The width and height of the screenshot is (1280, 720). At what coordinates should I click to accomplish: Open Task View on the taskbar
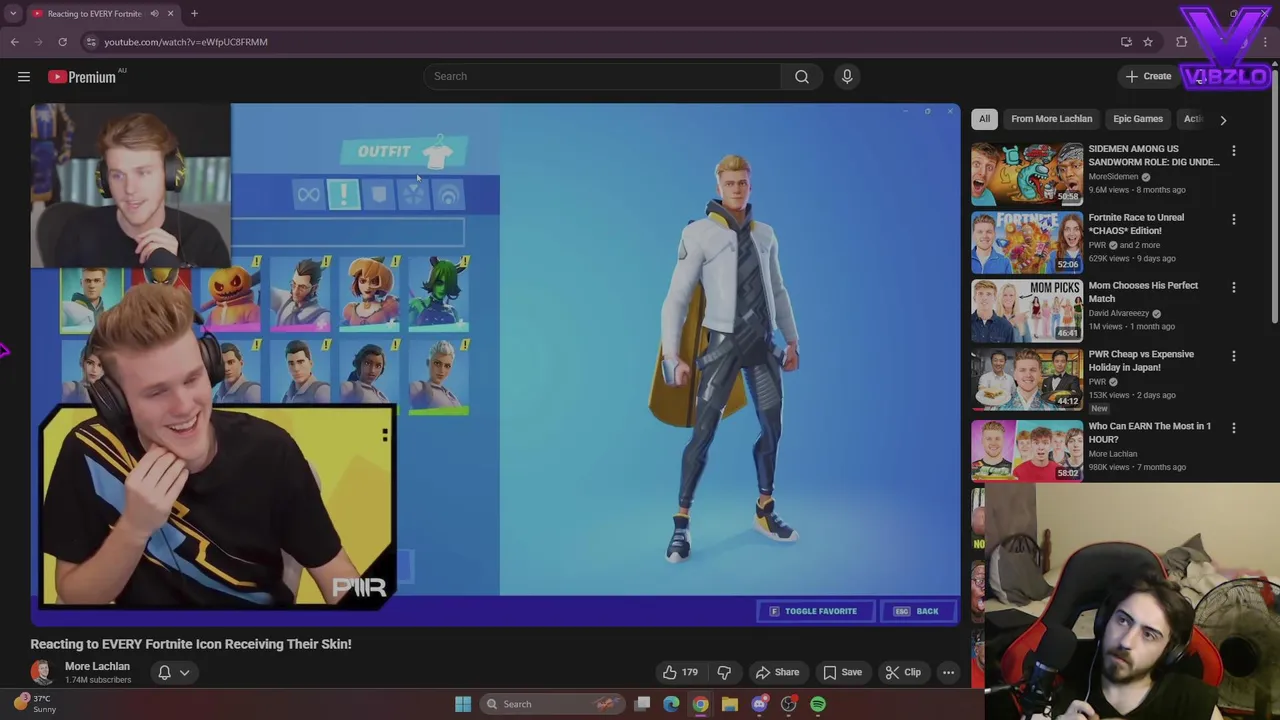pyautogui.click(x=642, y=704)
